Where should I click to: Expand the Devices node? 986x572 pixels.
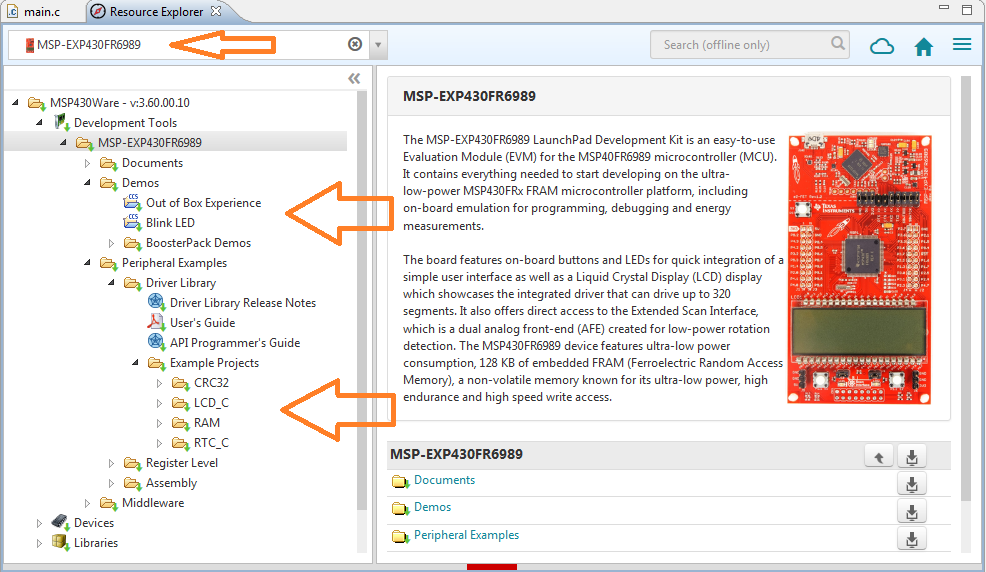tap(40, 524)
